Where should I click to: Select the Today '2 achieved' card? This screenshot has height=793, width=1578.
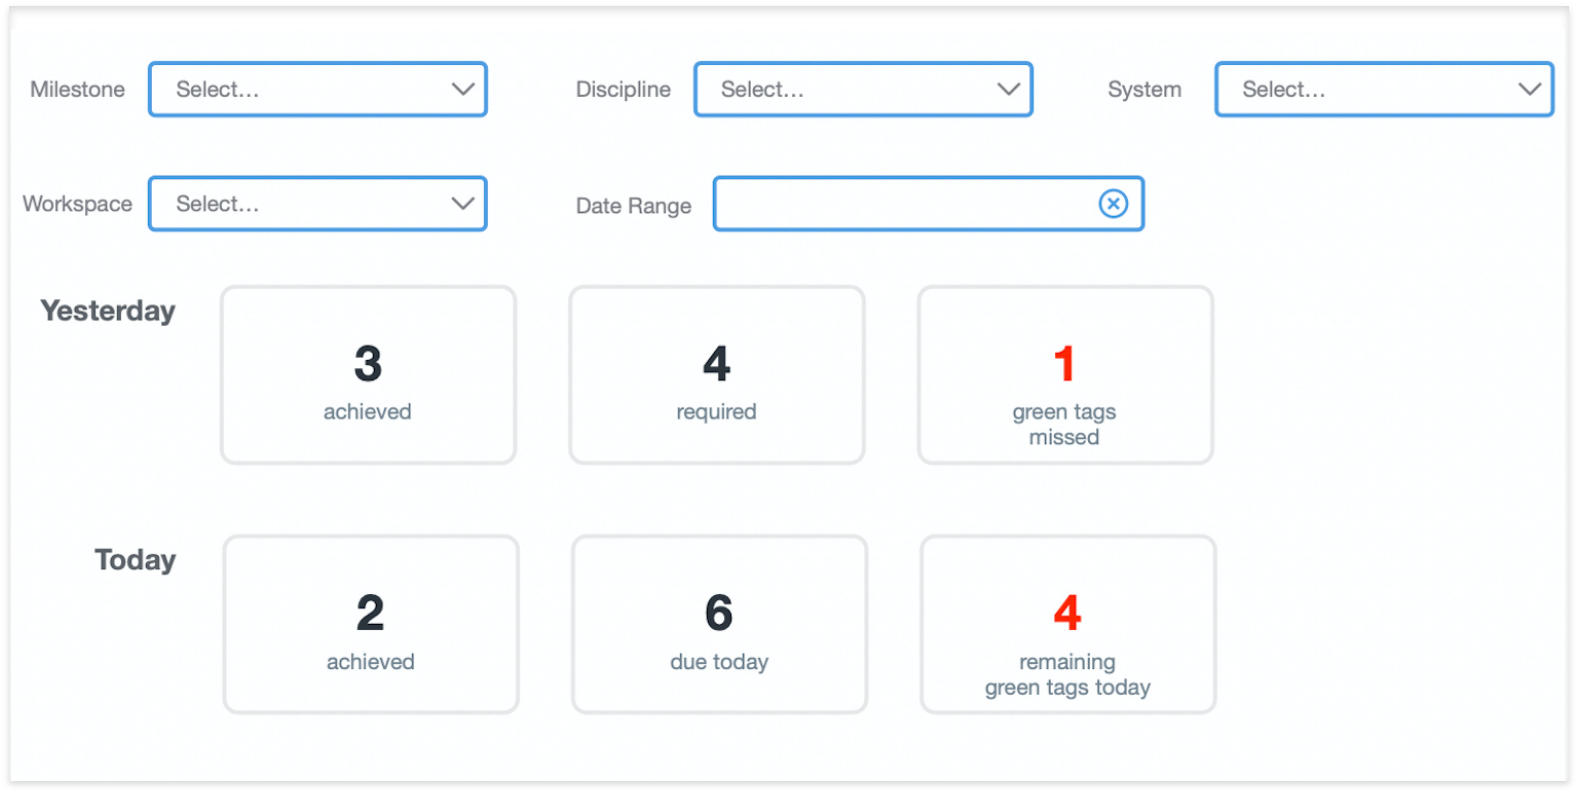[371, 624]
